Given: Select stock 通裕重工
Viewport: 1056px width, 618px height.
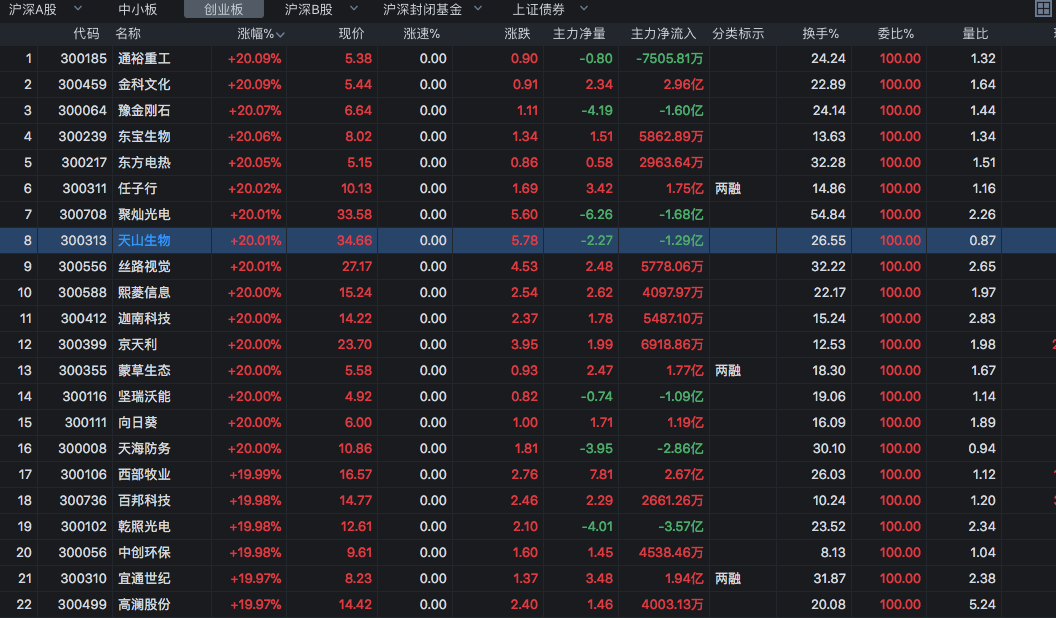Looking at the screenshot, I should [144, 59].
